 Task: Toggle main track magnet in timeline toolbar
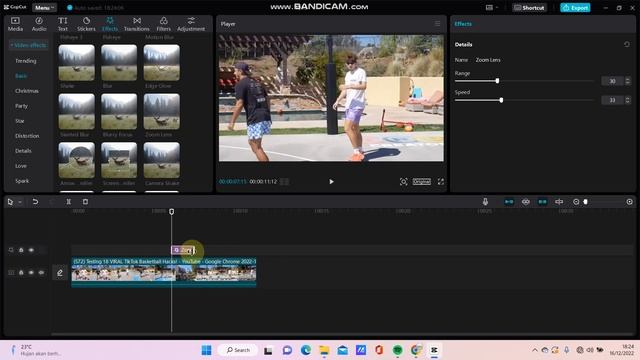click(x=509, y=202)
